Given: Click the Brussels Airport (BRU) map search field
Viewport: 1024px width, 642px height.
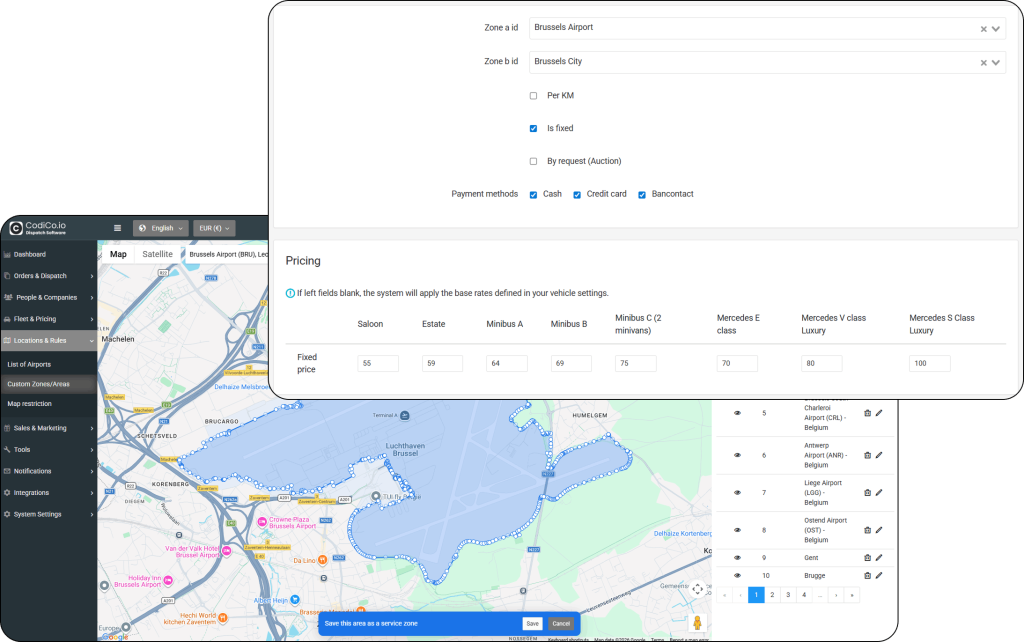Looking at the screenshot, I should [227, 254].
